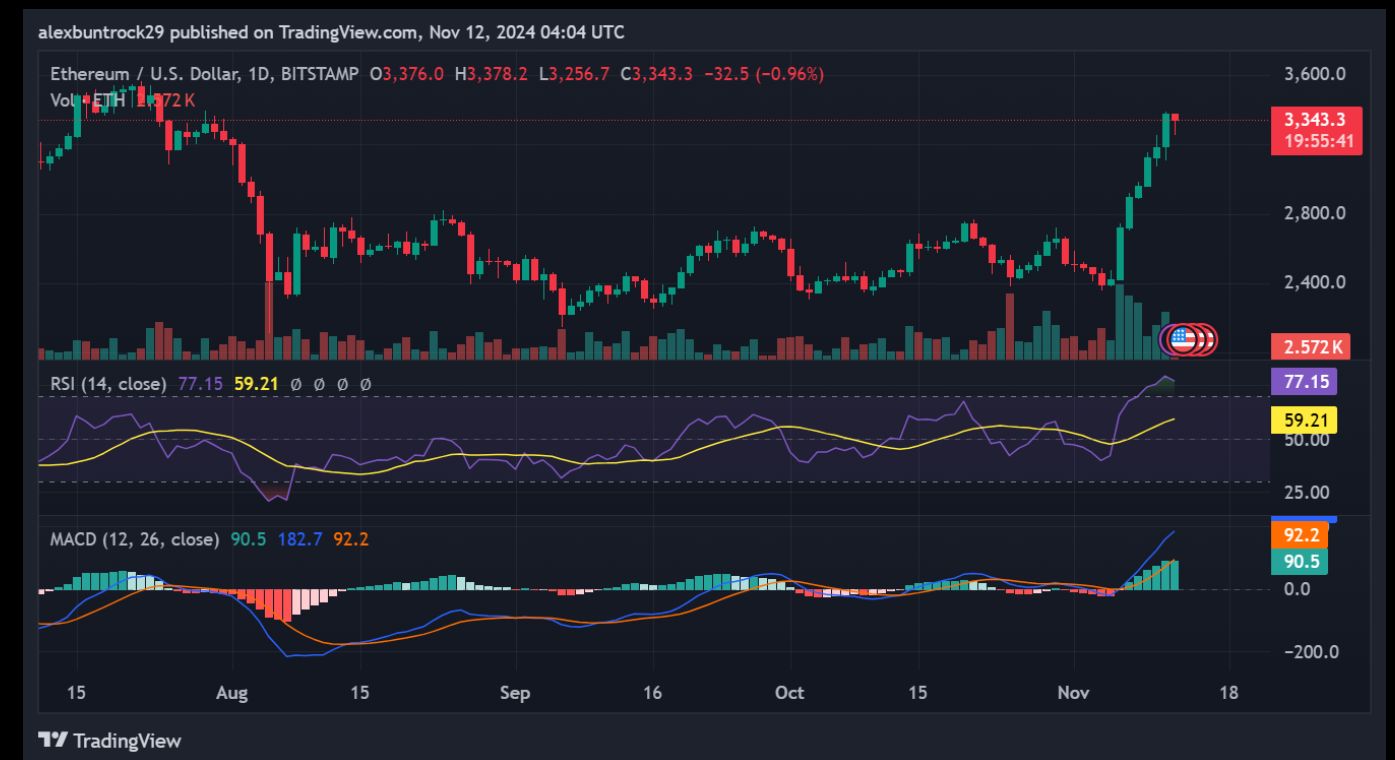Click the Oct date label on time axis
The width and height of the screenshot is (1395, 760).
790,693
